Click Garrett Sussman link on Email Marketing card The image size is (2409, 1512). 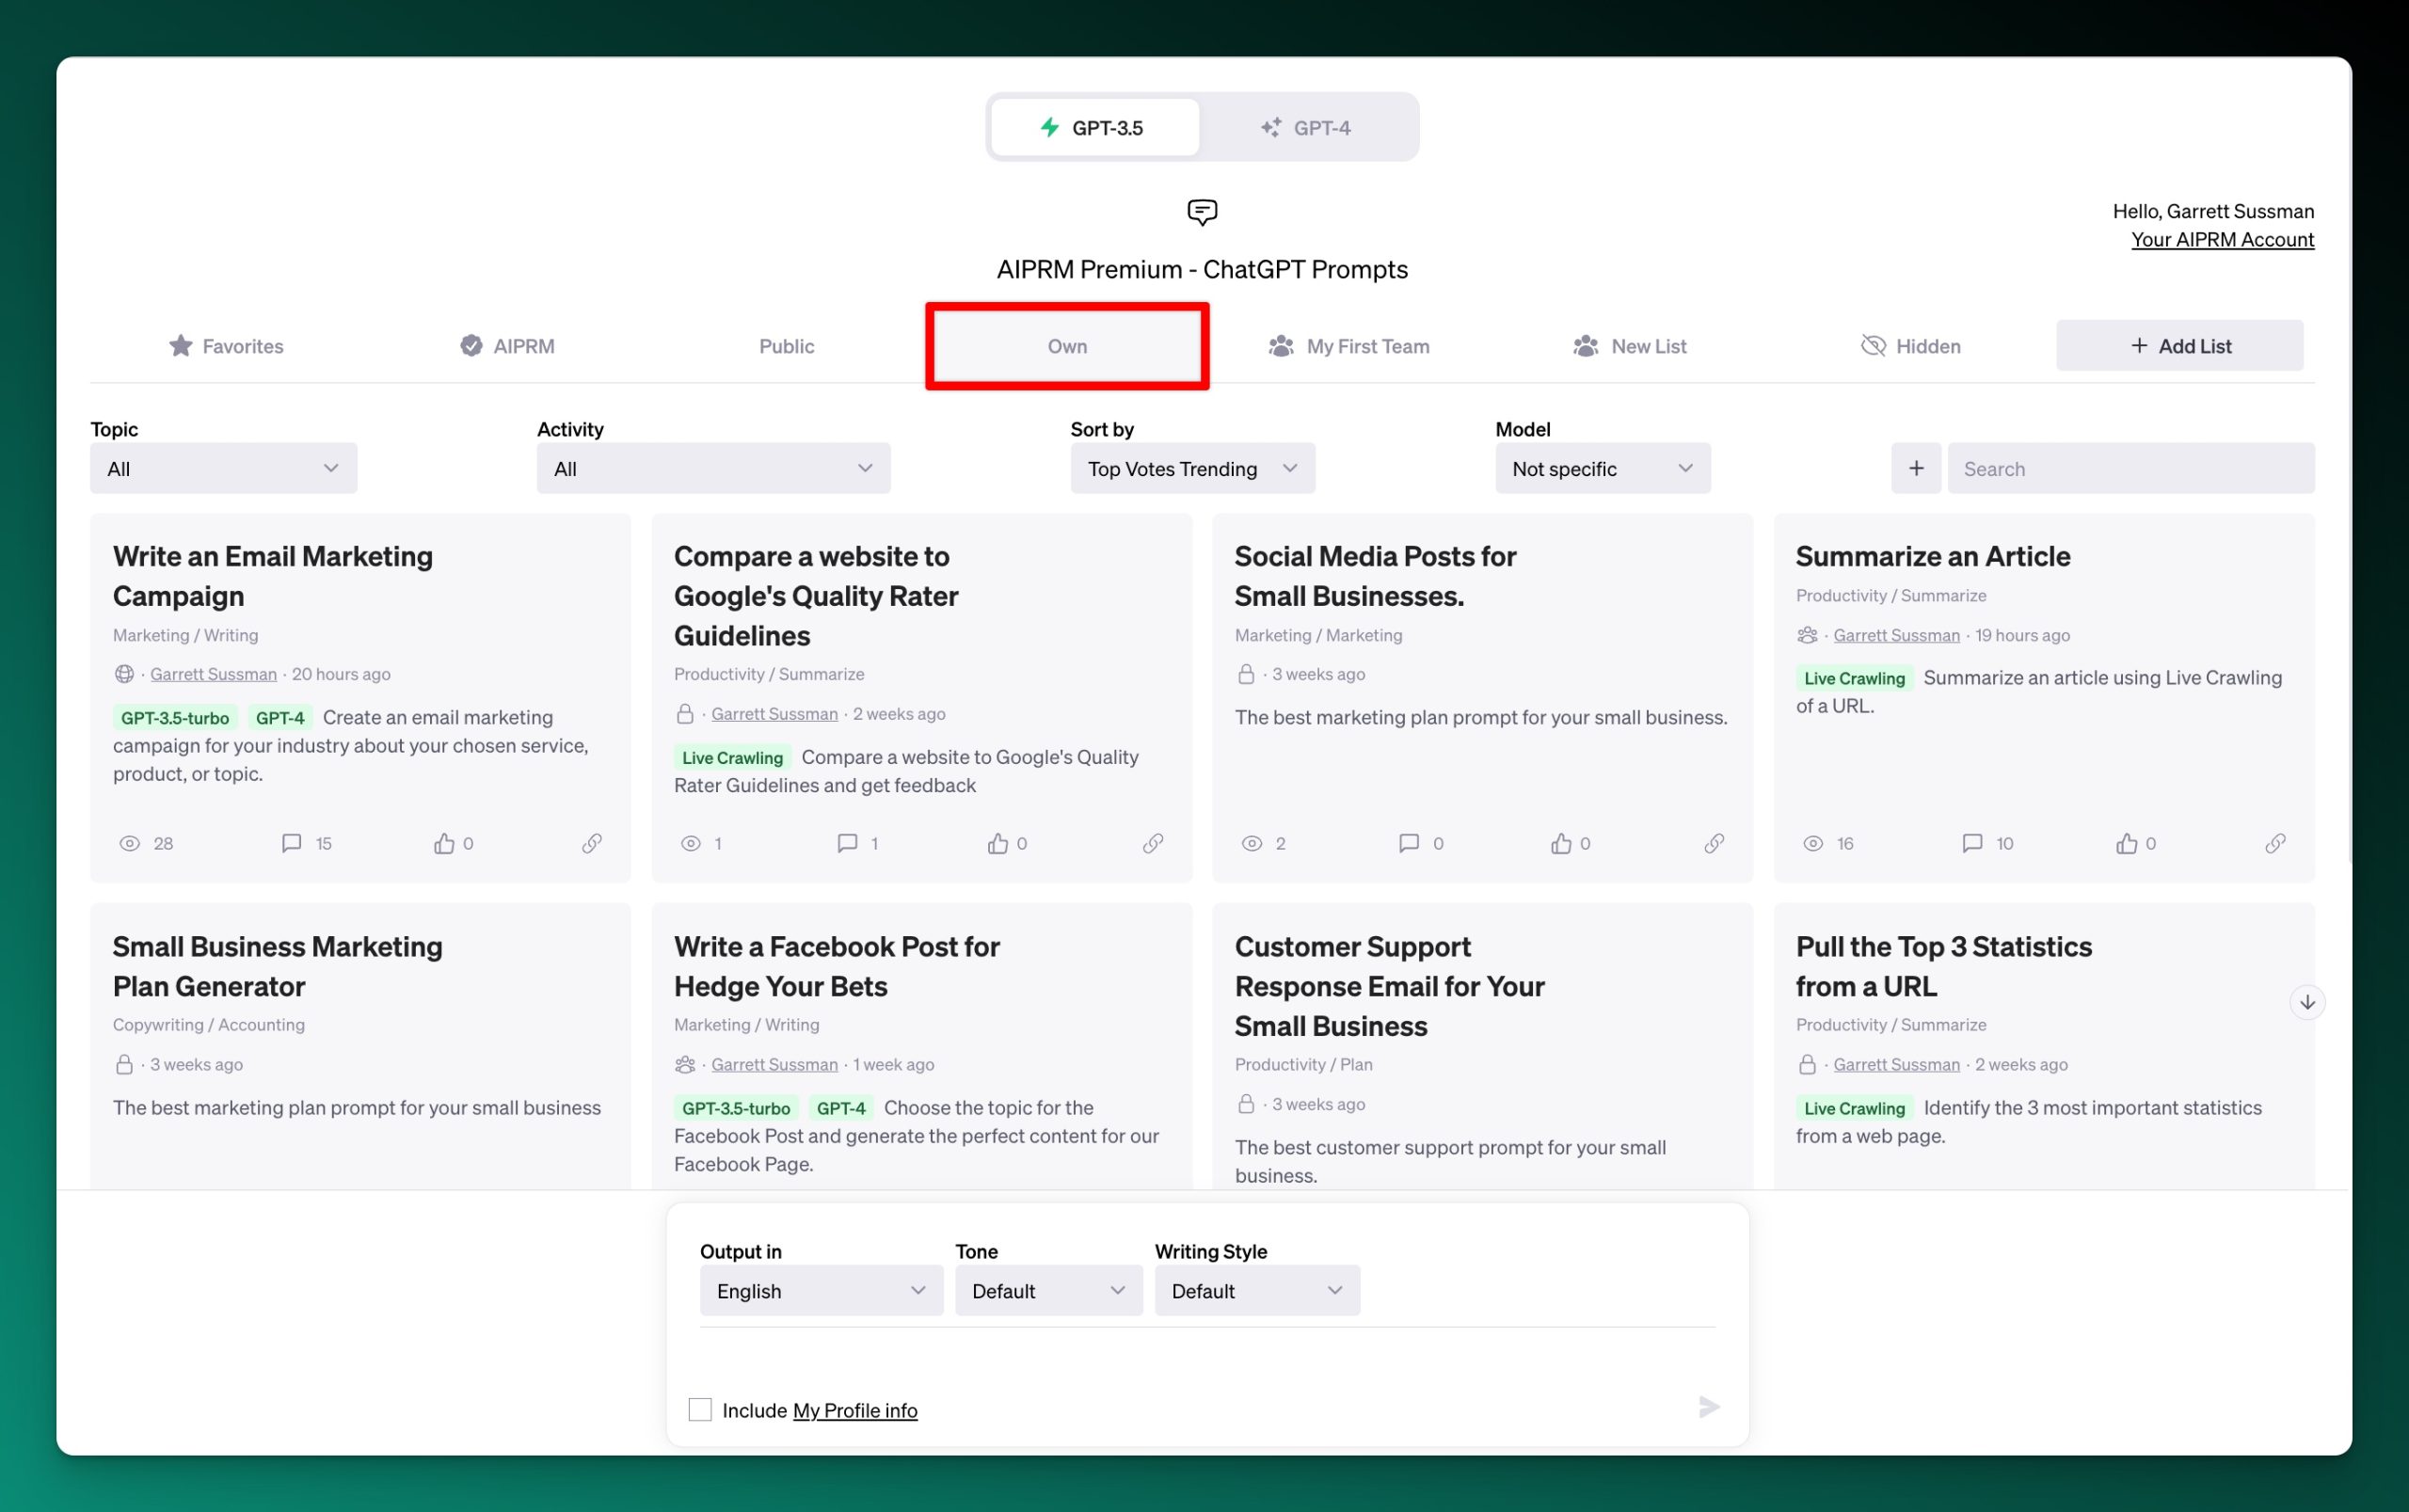click(213, 674)
